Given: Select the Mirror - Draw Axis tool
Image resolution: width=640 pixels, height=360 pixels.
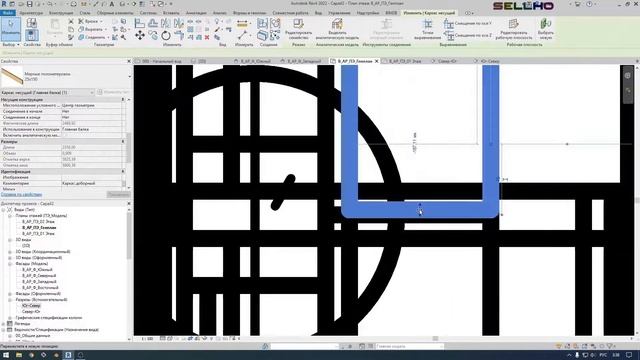Looking at the screenshot, I should [179, 24].
